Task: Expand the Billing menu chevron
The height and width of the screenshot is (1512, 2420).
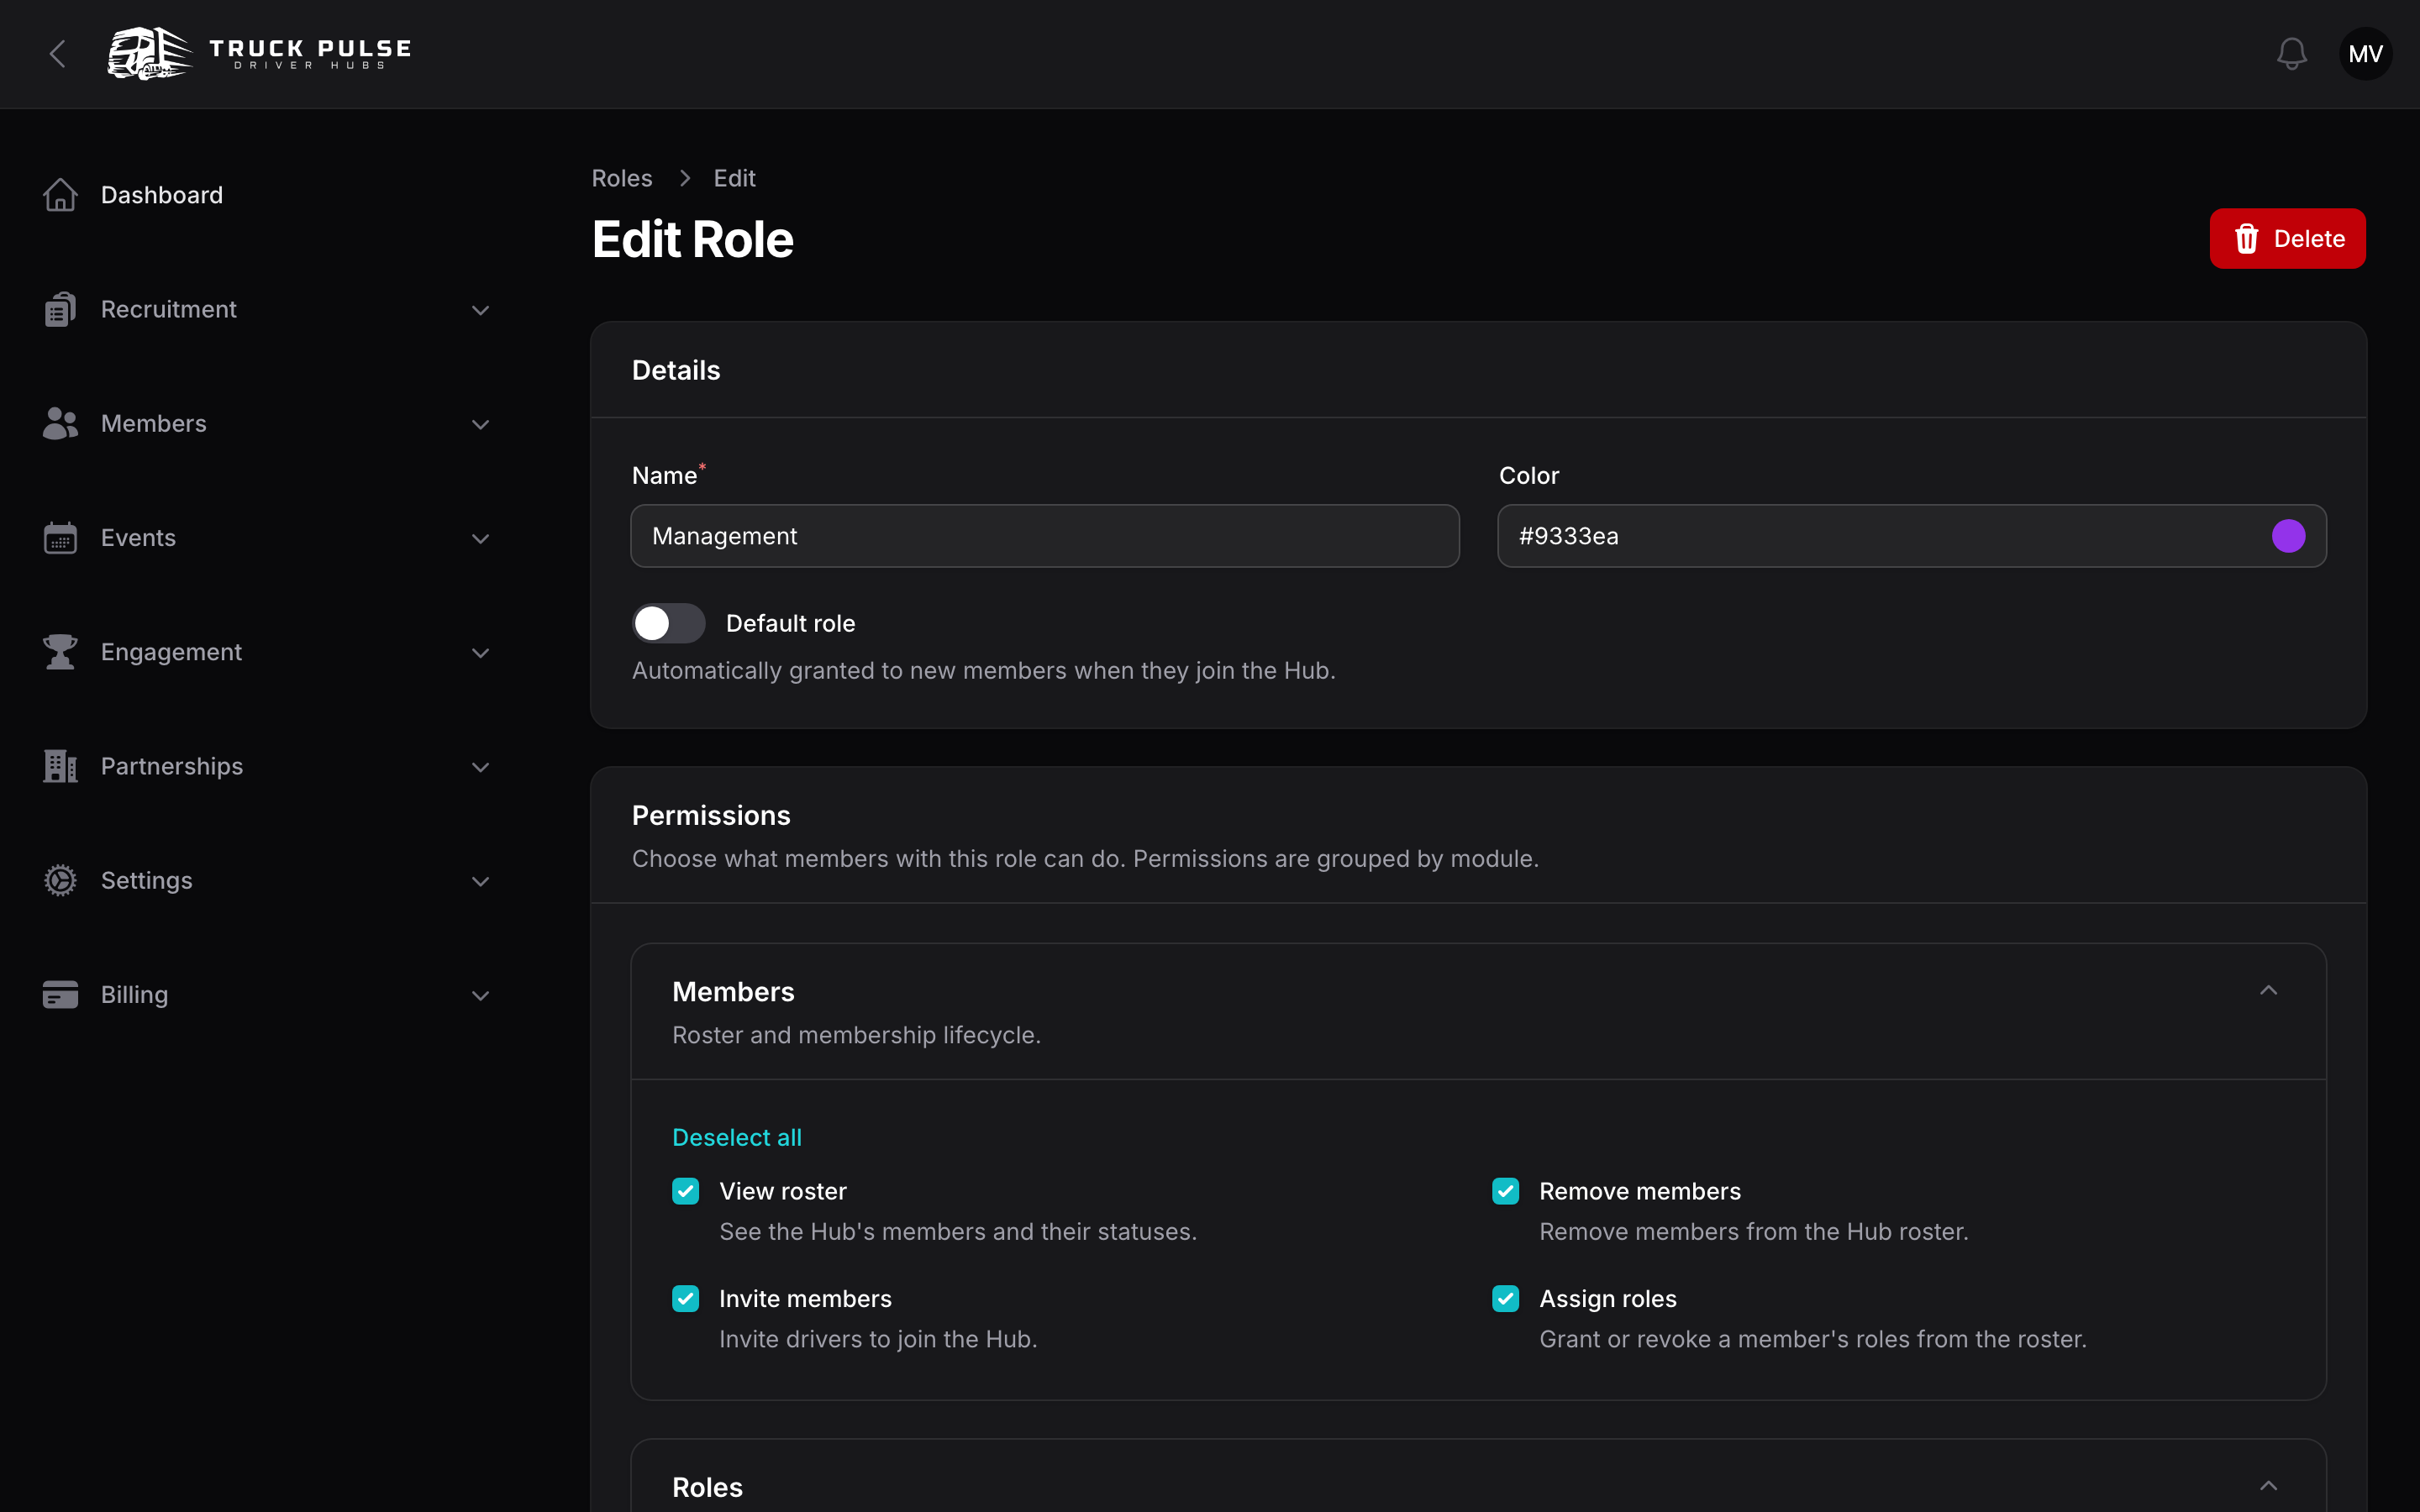Action: [x=480, y=996]
